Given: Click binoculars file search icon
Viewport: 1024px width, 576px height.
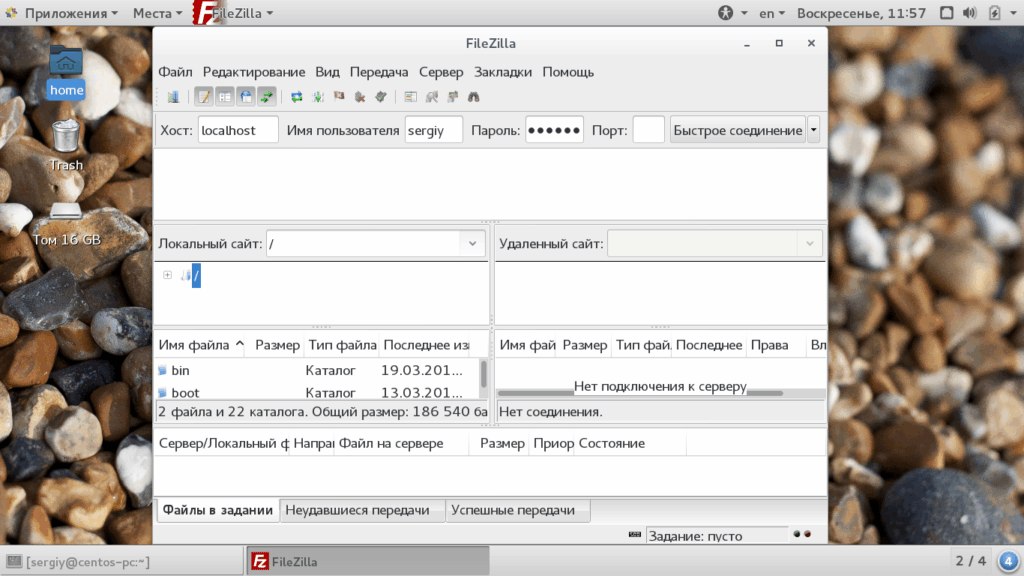Looking at the screenshot, I should pos(473,97).
